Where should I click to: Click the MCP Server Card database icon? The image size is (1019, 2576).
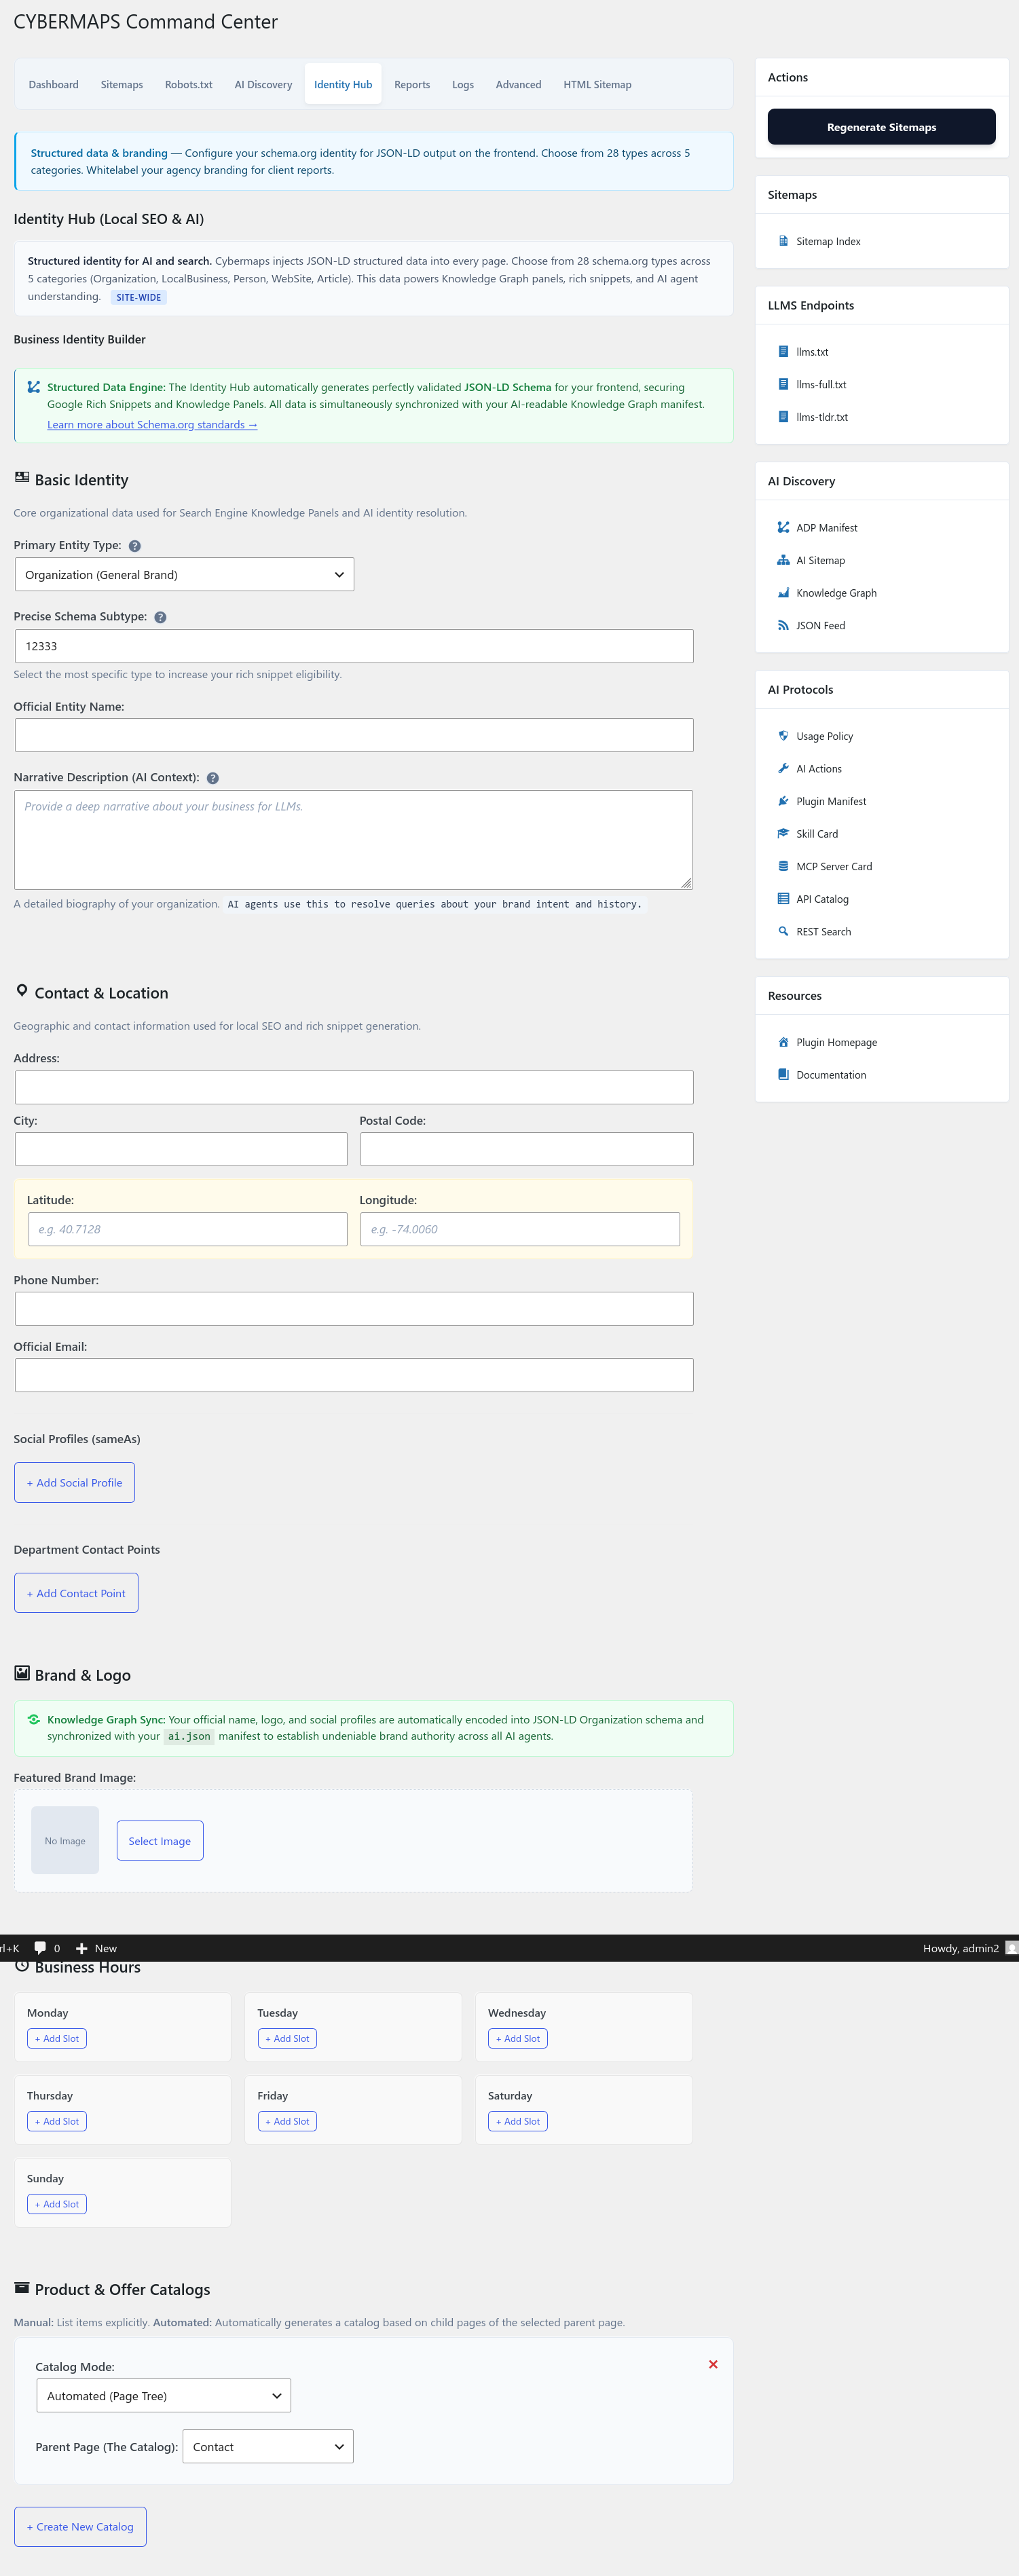coord(783,866)
